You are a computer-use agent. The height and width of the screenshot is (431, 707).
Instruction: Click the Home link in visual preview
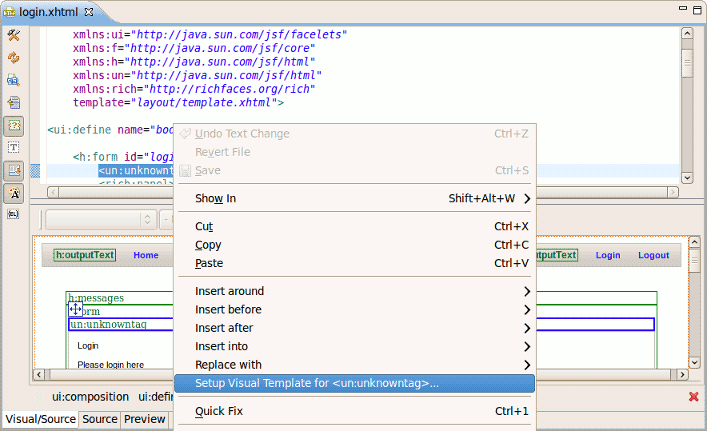tap(146, 255)
